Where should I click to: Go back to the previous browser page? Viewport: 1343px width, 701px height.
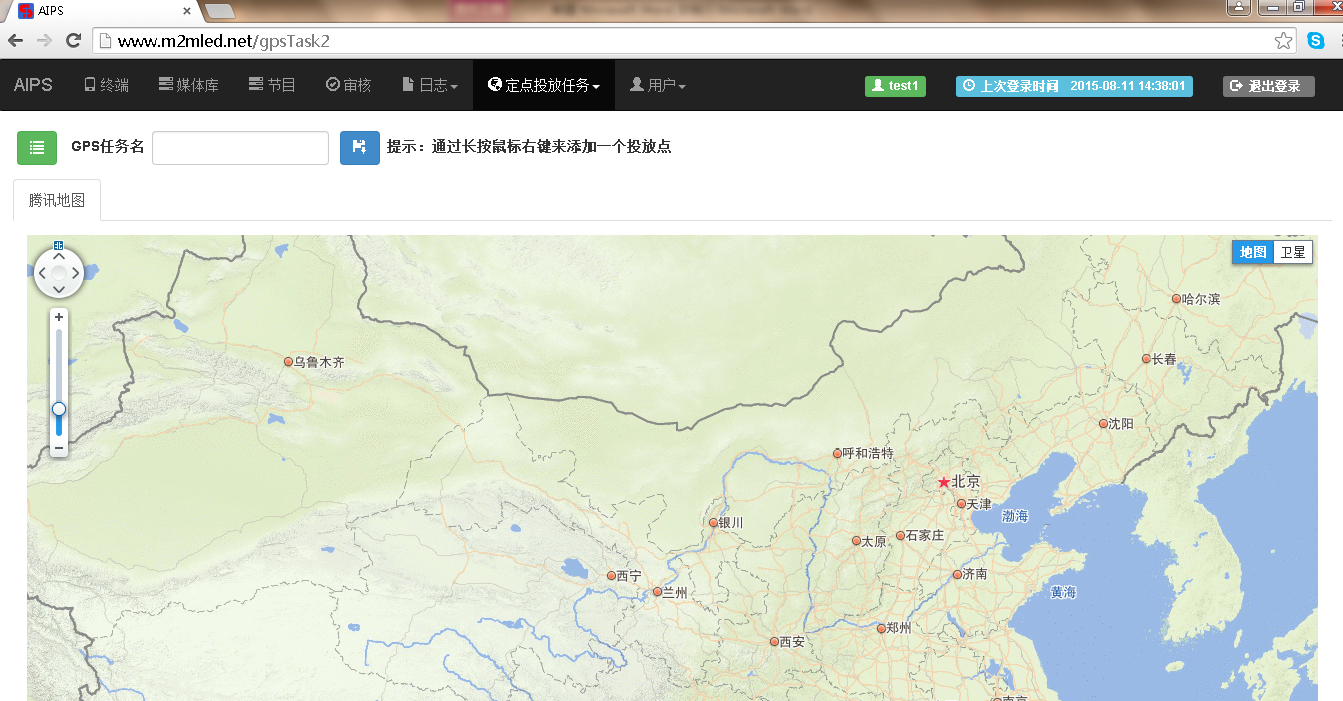click(x=16, y=41)
